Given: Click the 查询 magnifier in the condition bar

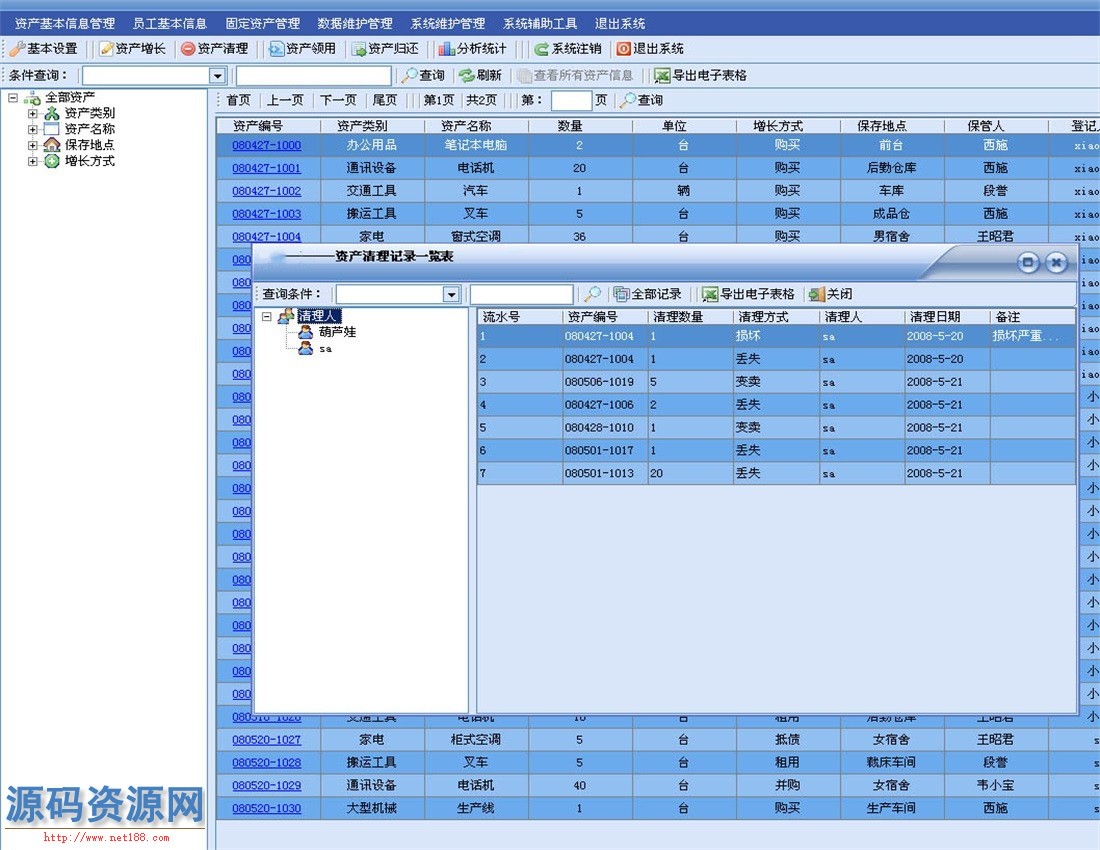Looking at the screenshot, I should 409,75.
